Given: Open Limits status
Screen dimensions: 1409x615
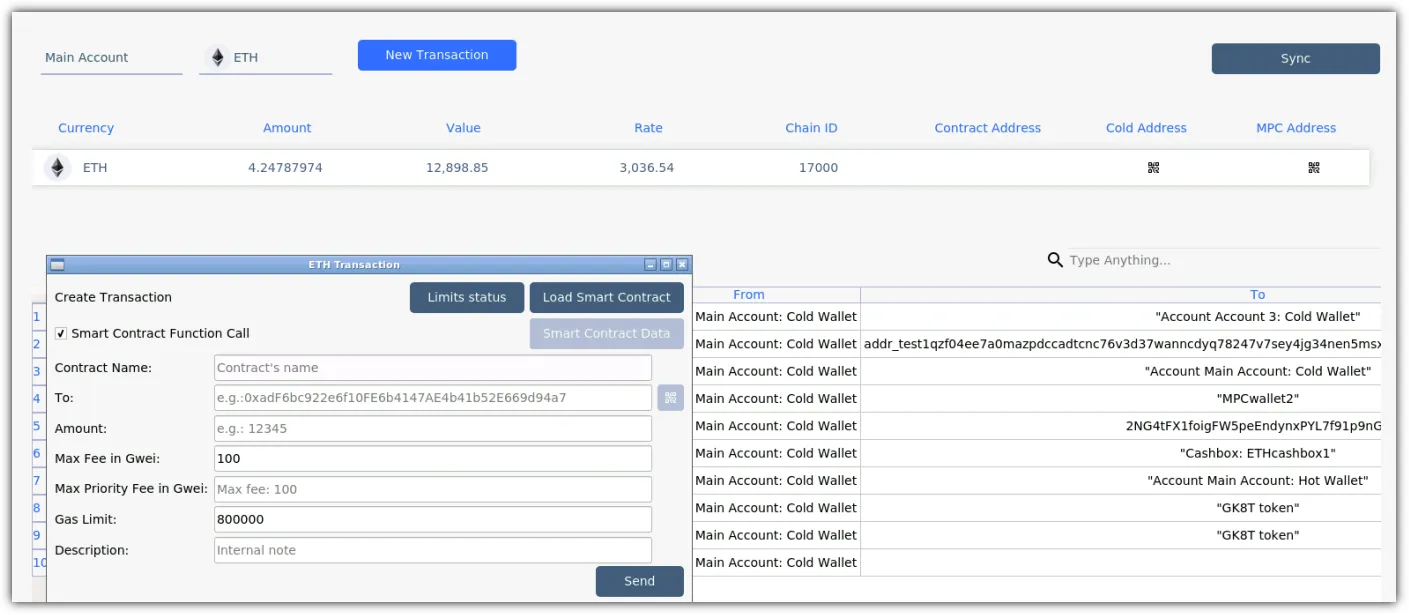Looking at the screenshot, I should (x=467, y=297).
